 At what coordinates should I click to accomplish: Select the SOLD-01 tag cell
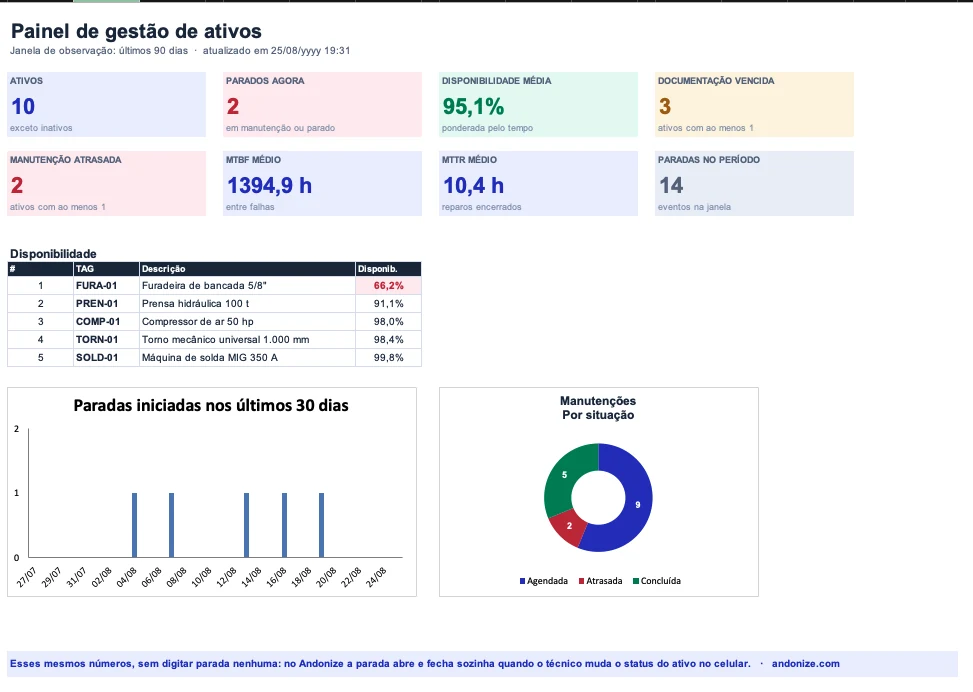(x=106, y=357)
